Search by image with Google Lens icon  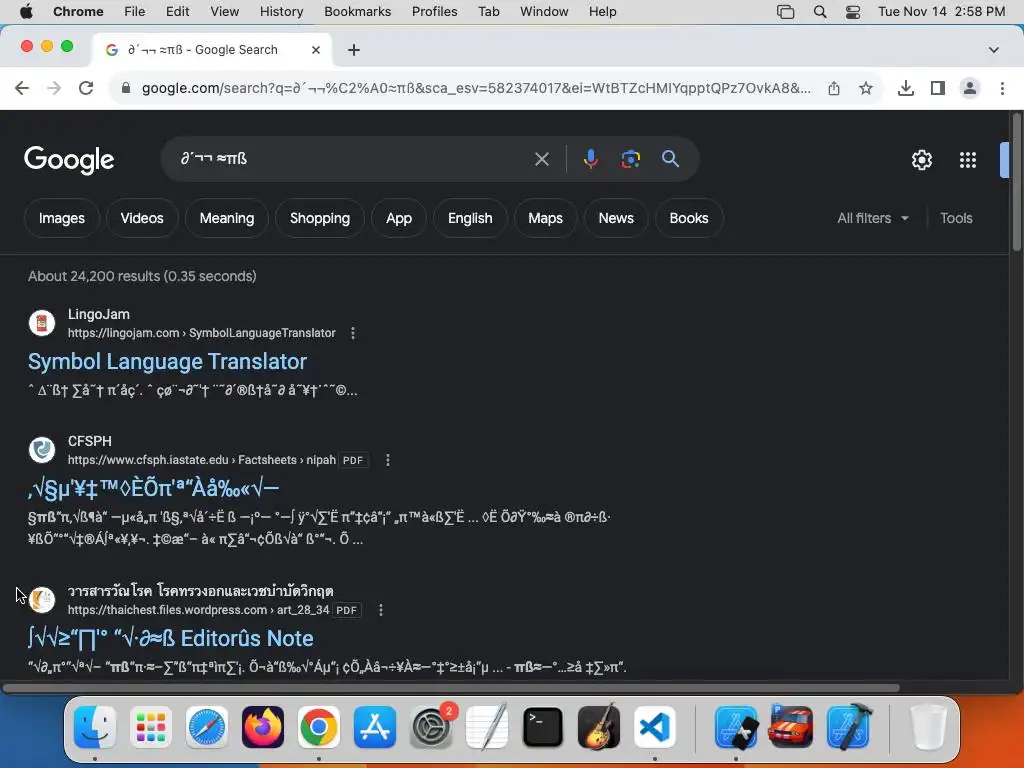(x=630, y=159)
